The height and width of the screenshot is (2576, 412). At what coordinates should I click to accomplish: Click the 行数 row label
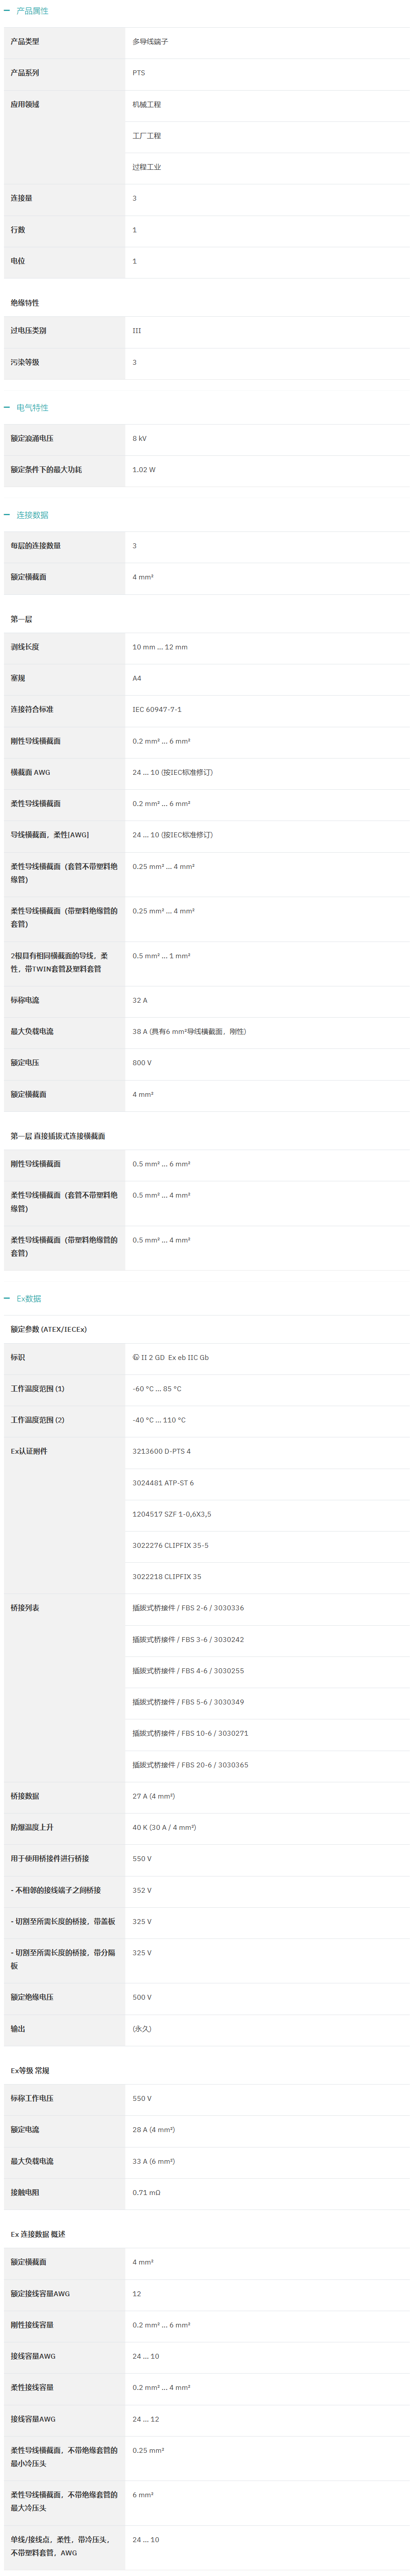click(18, 230)
